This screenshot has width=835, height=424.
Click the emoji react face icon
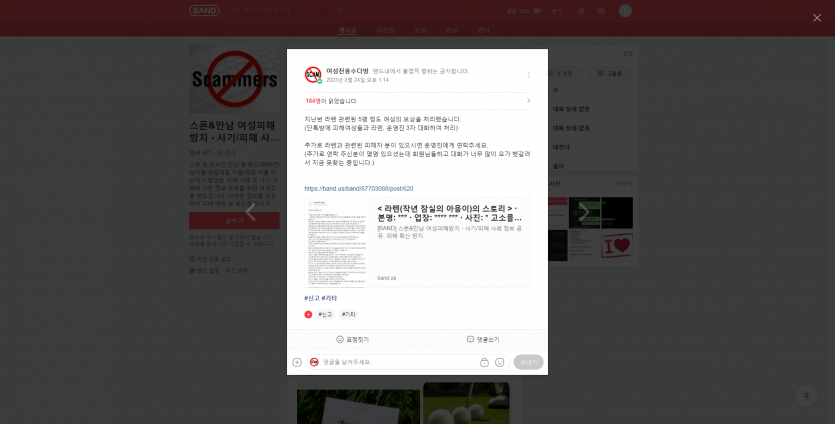pos(340,339)
